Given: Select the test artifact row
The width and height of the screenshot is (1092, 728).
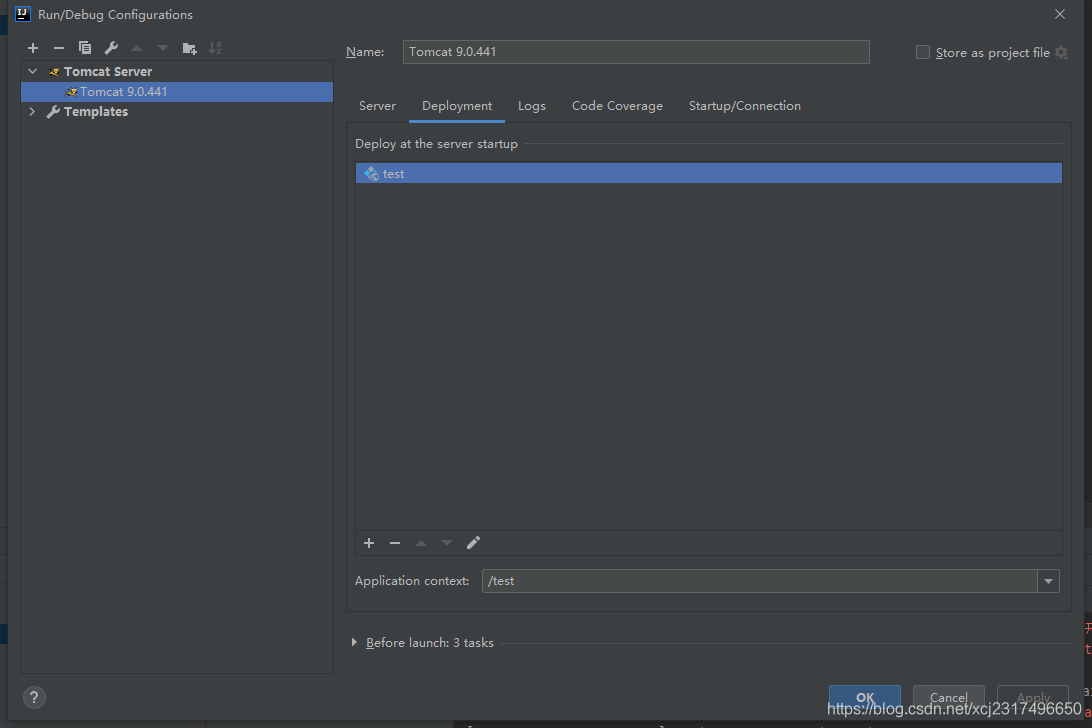Looking at the screenshot, I should click(708, 173).
